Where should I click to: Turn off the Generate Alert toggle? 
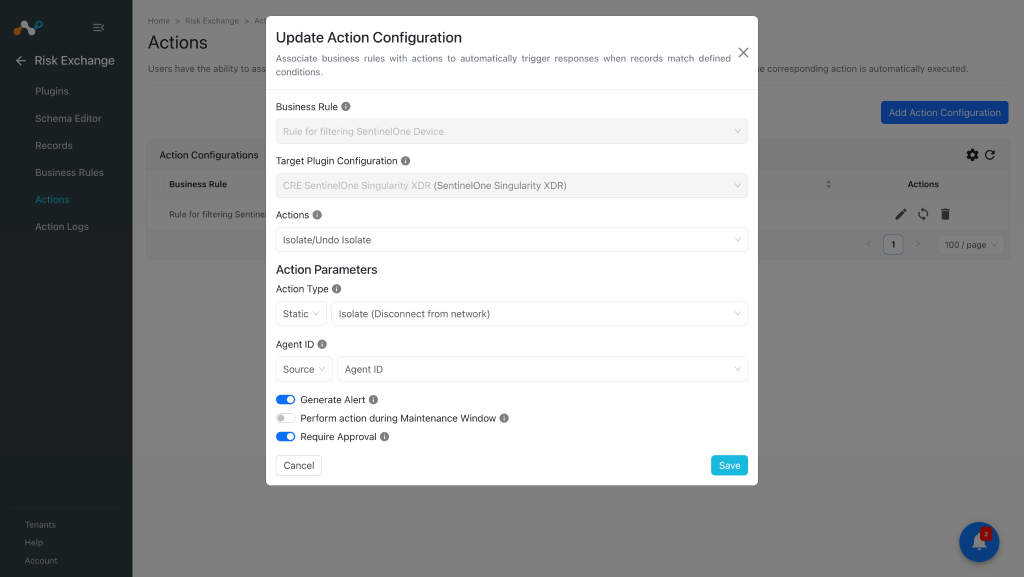click(285, 399)
